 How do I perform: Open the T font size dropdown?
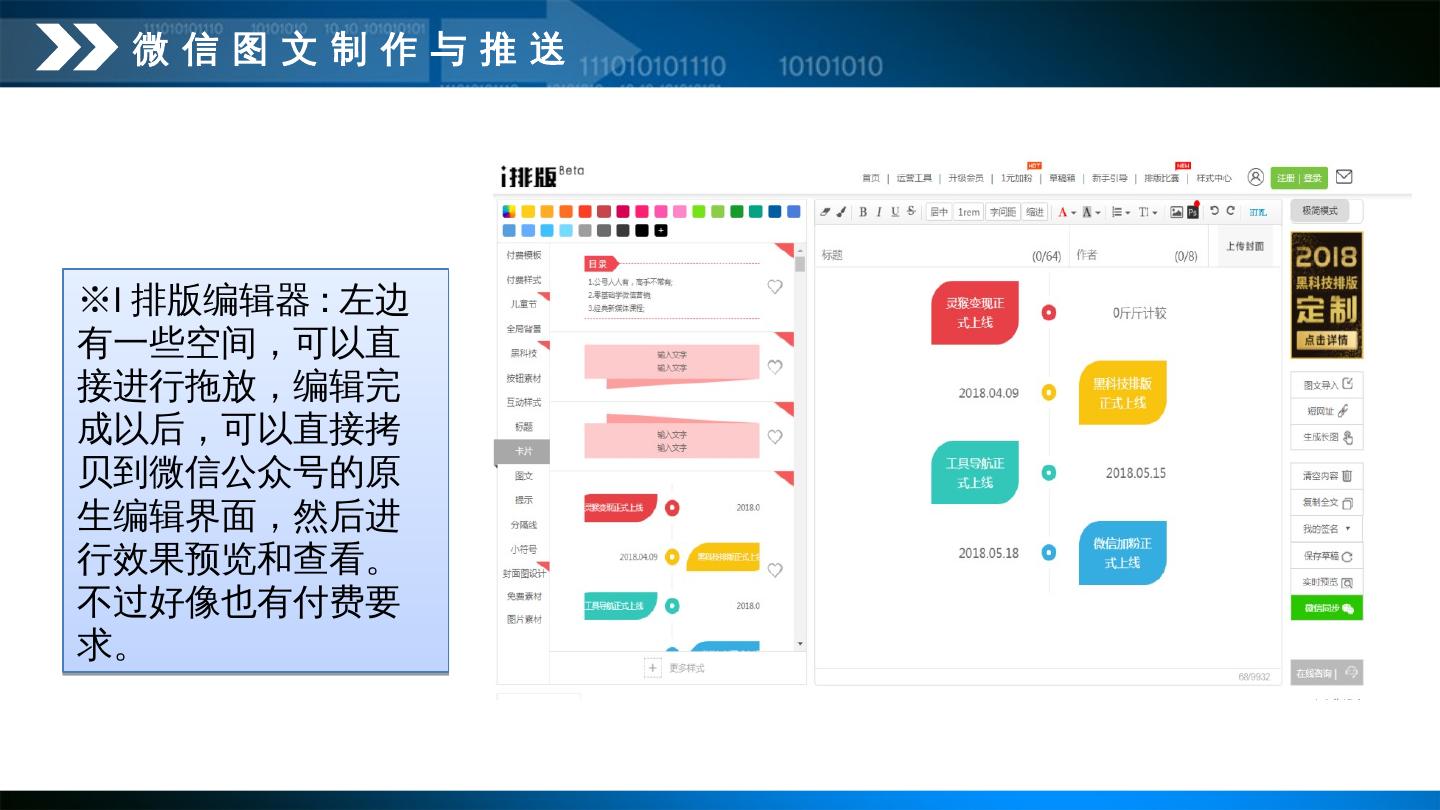click(1148, 212)
